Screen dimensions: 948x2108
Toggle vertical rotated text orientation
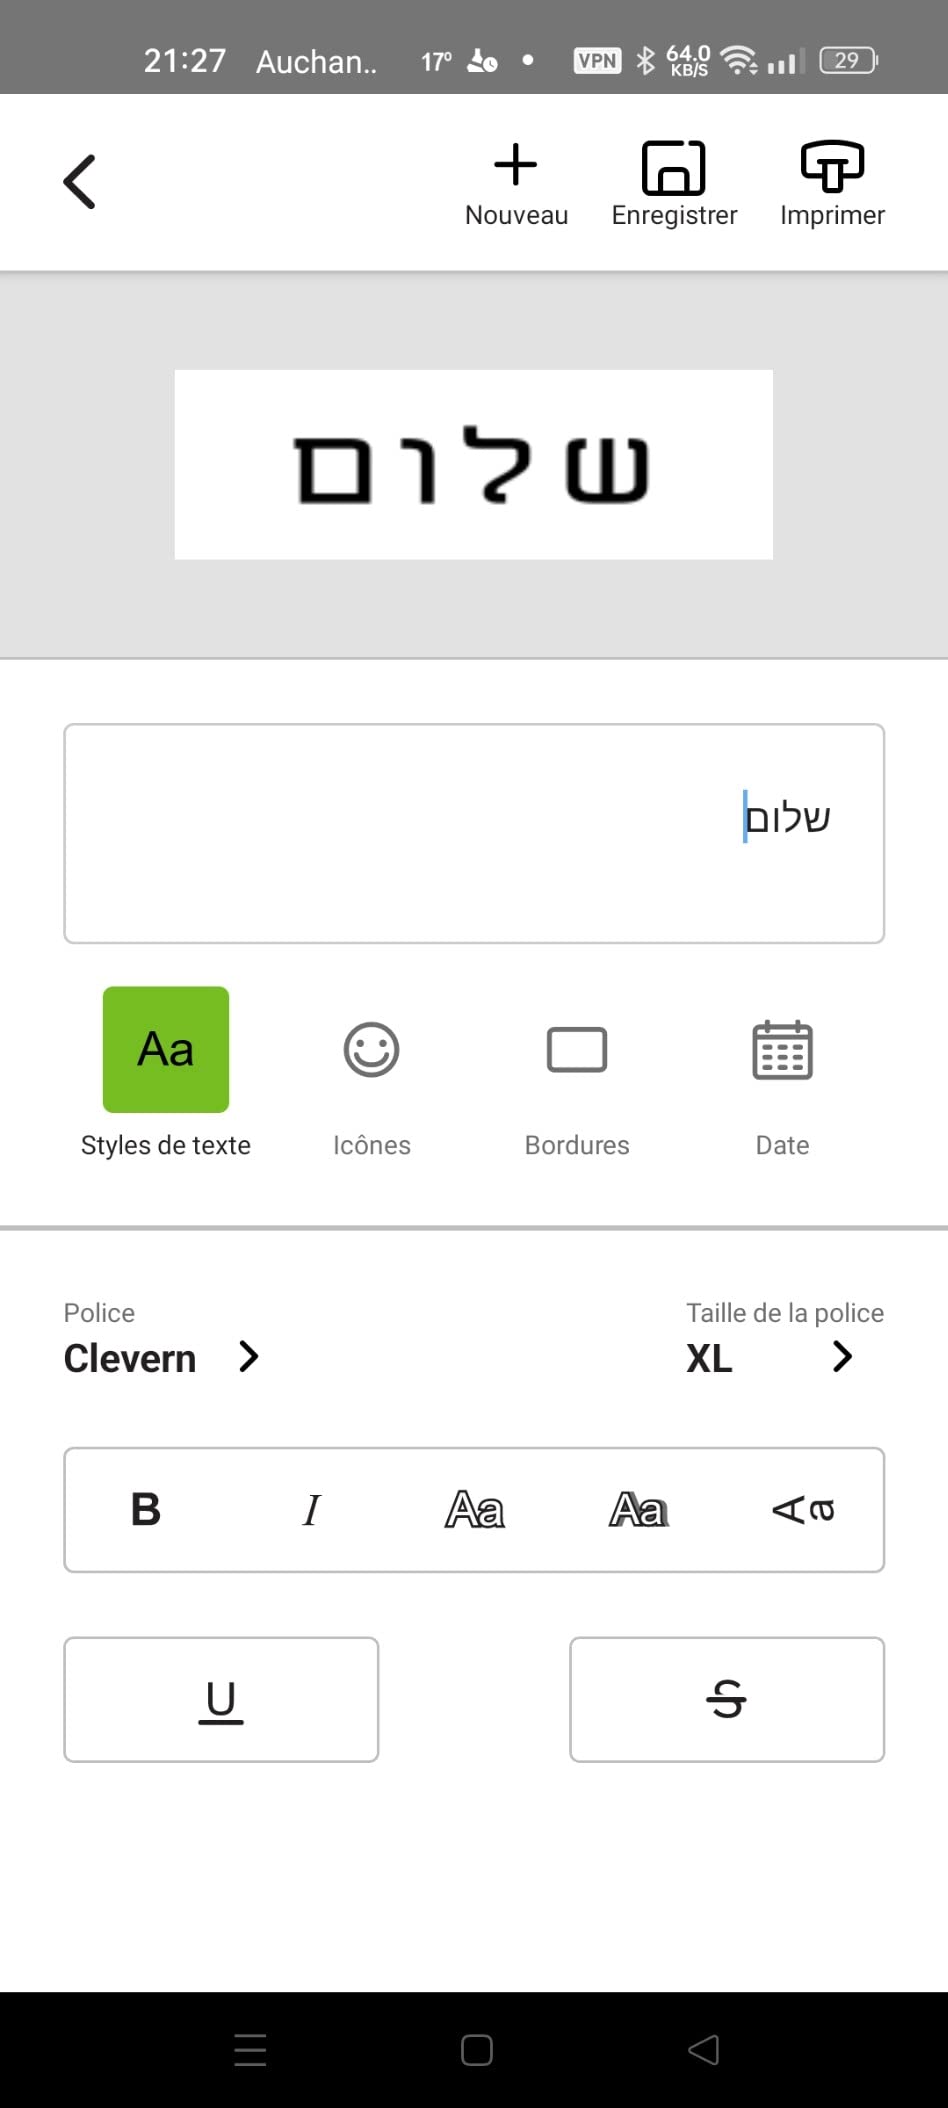pyautogui.click(x=803, y=1509)
